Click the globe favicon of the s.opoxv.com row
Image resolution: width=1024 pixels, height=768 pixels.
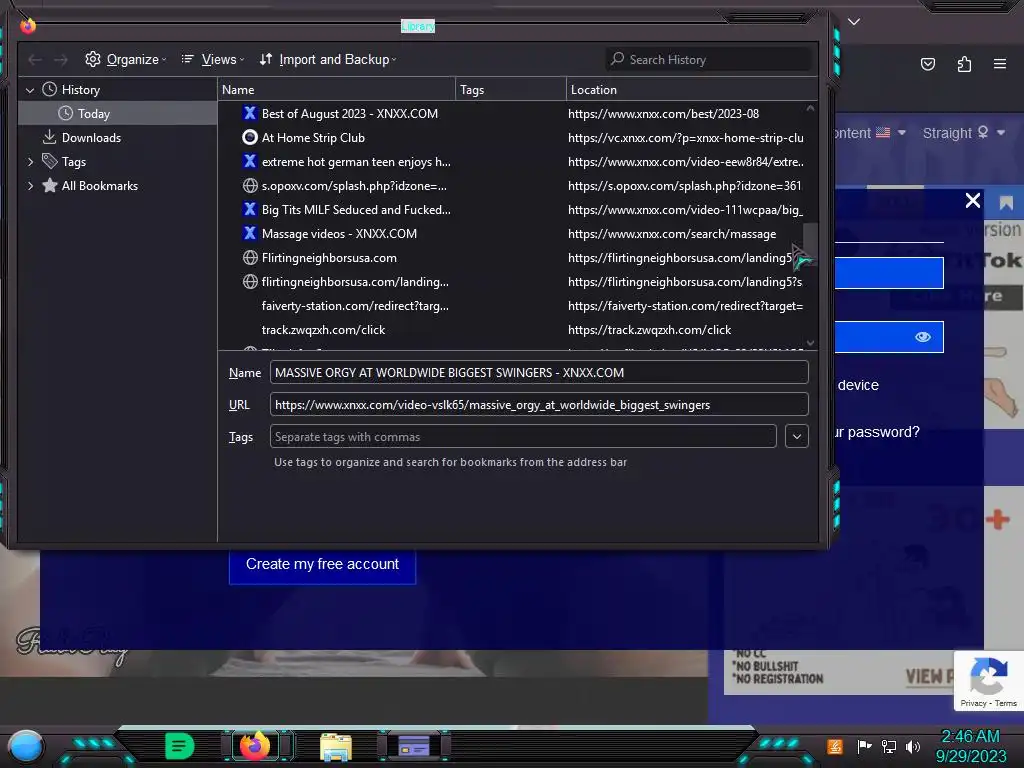pos(249,185)
